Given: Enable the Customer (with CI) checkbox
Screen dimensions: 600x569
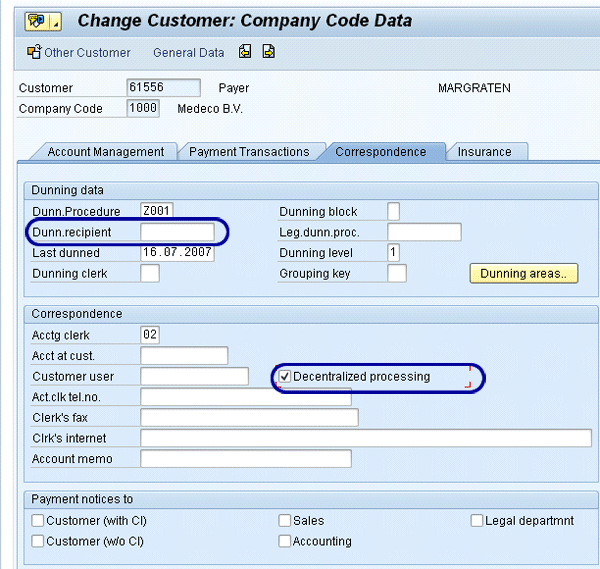Looking at the screenshot, I should 38,521.
